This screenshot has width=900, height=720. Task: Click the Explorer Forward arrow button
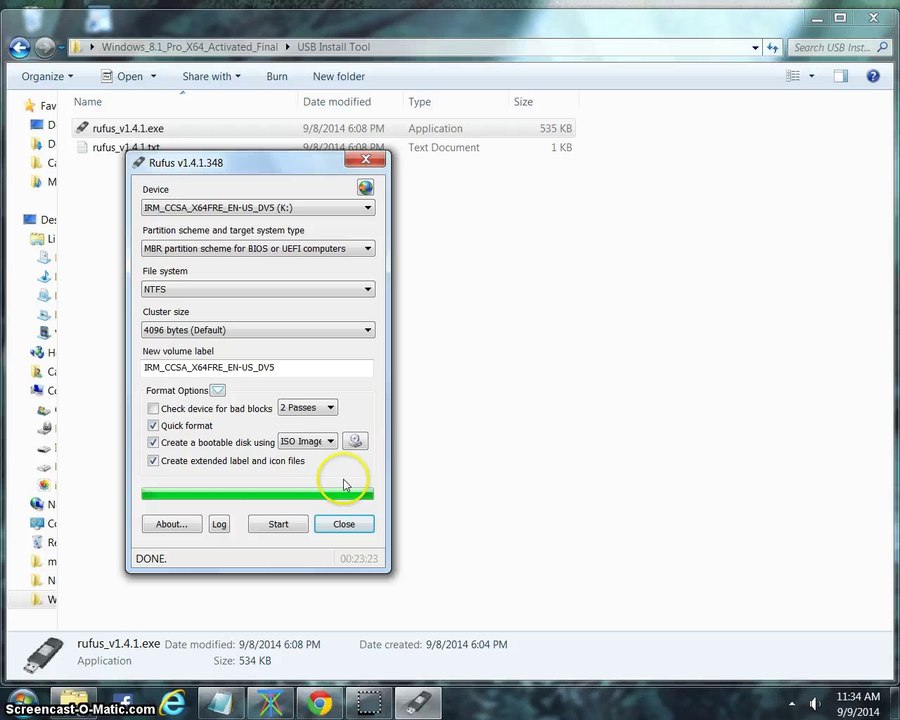(45, 47)
